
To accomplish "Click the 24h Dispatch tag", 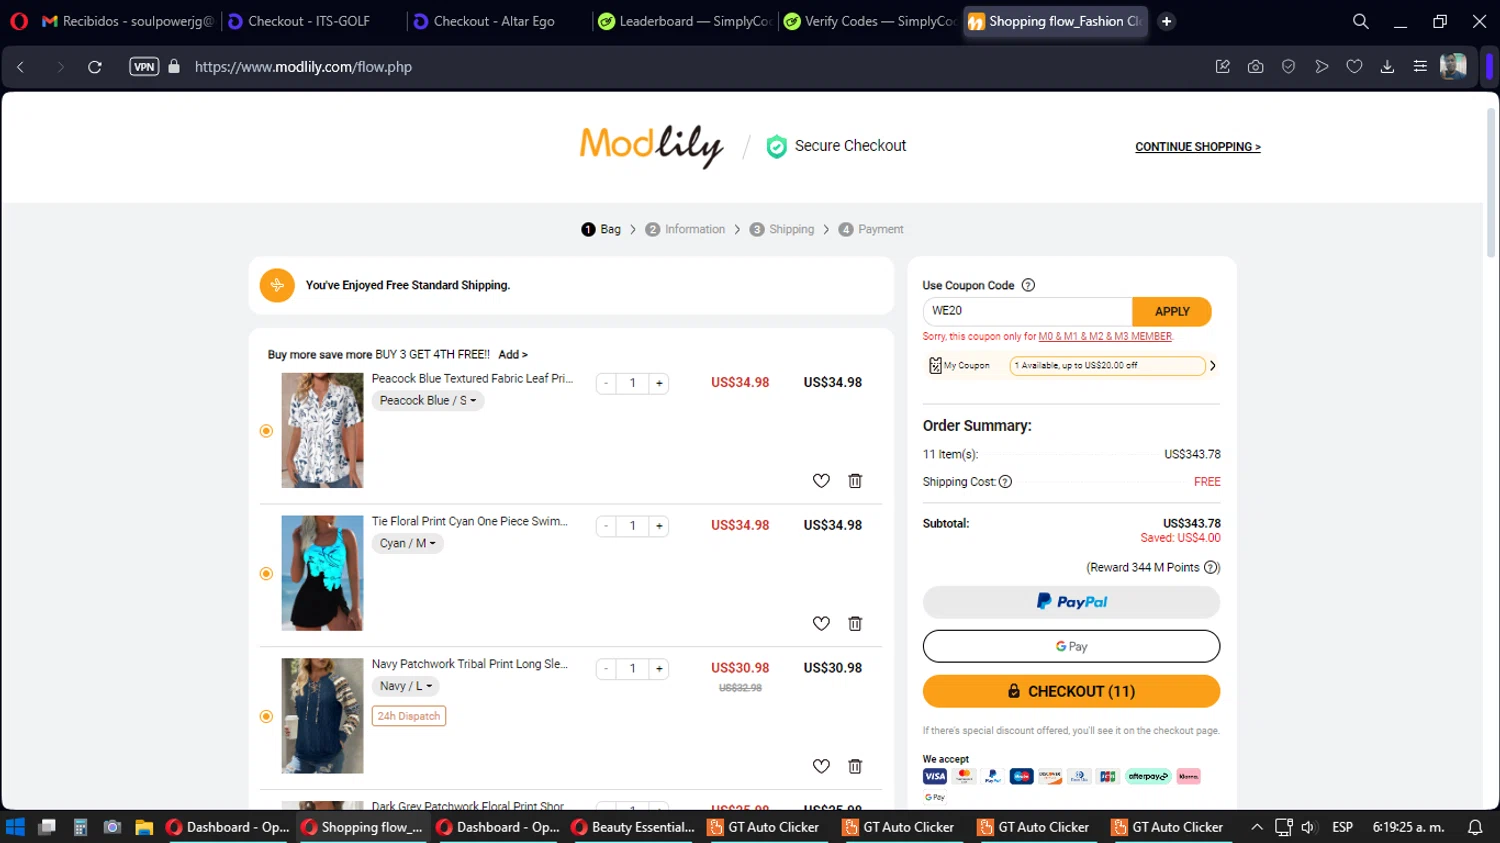I will point(409,716).
